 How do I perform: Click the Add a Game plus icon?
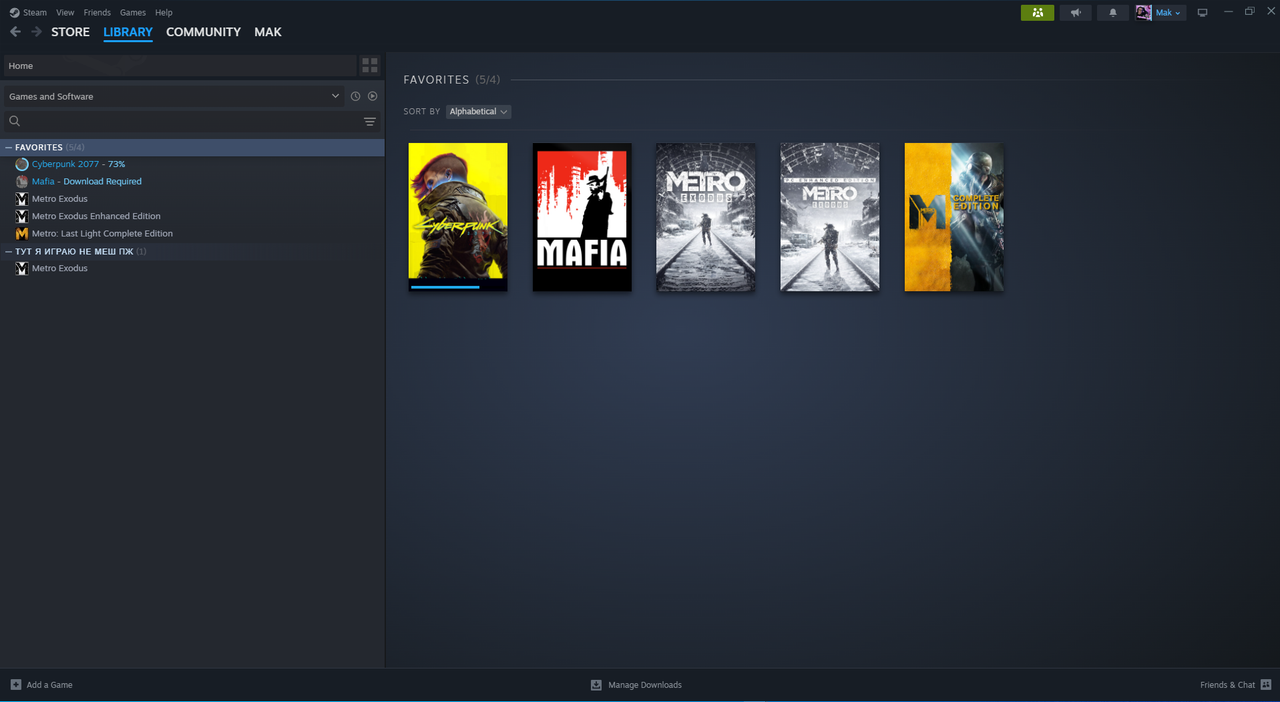point(16,685)
